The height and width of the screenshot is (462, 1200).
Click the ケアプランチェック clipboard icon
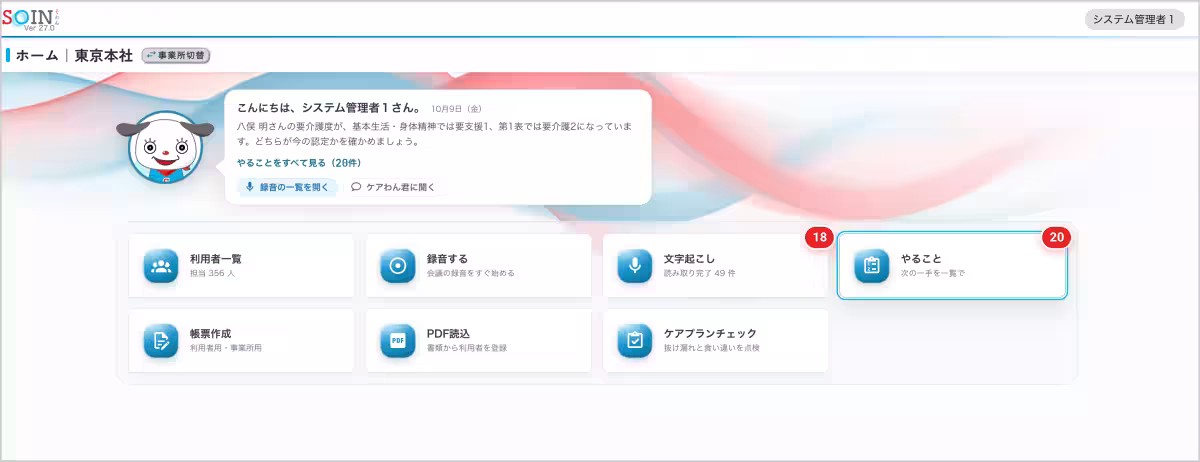[634, 341]
